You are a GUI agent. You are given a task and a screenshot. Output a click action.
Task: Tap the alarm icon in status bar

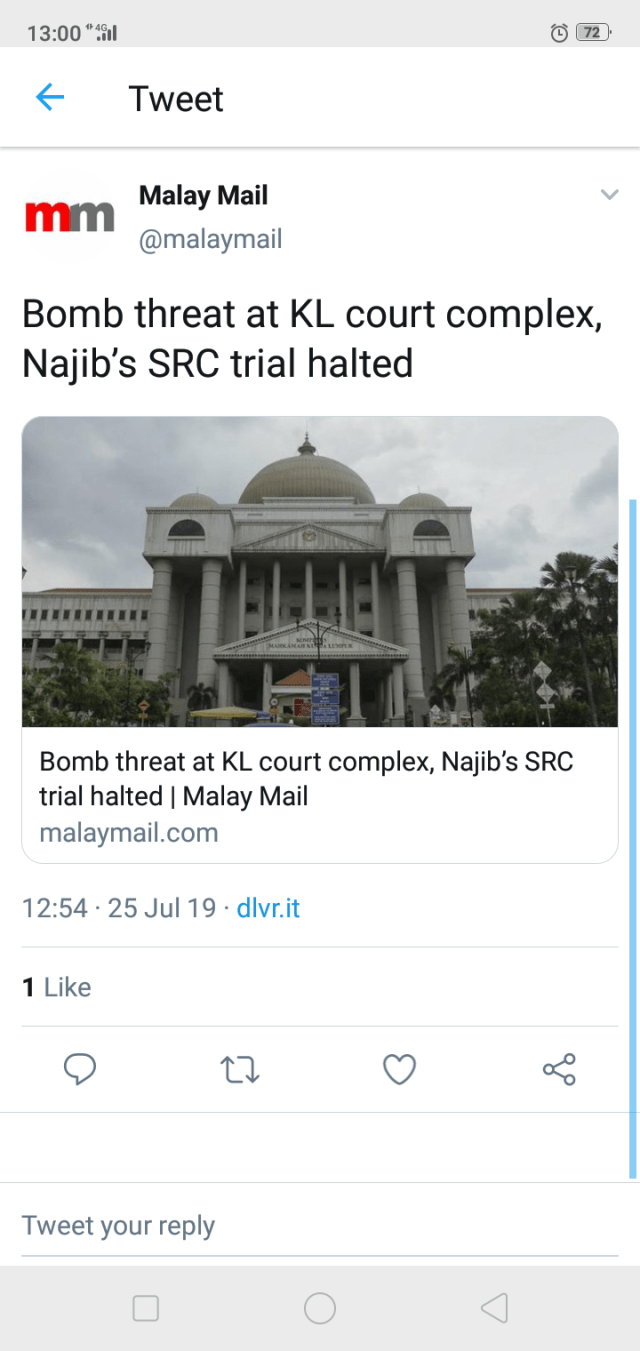pyautogui.click(x=559, y=33)
